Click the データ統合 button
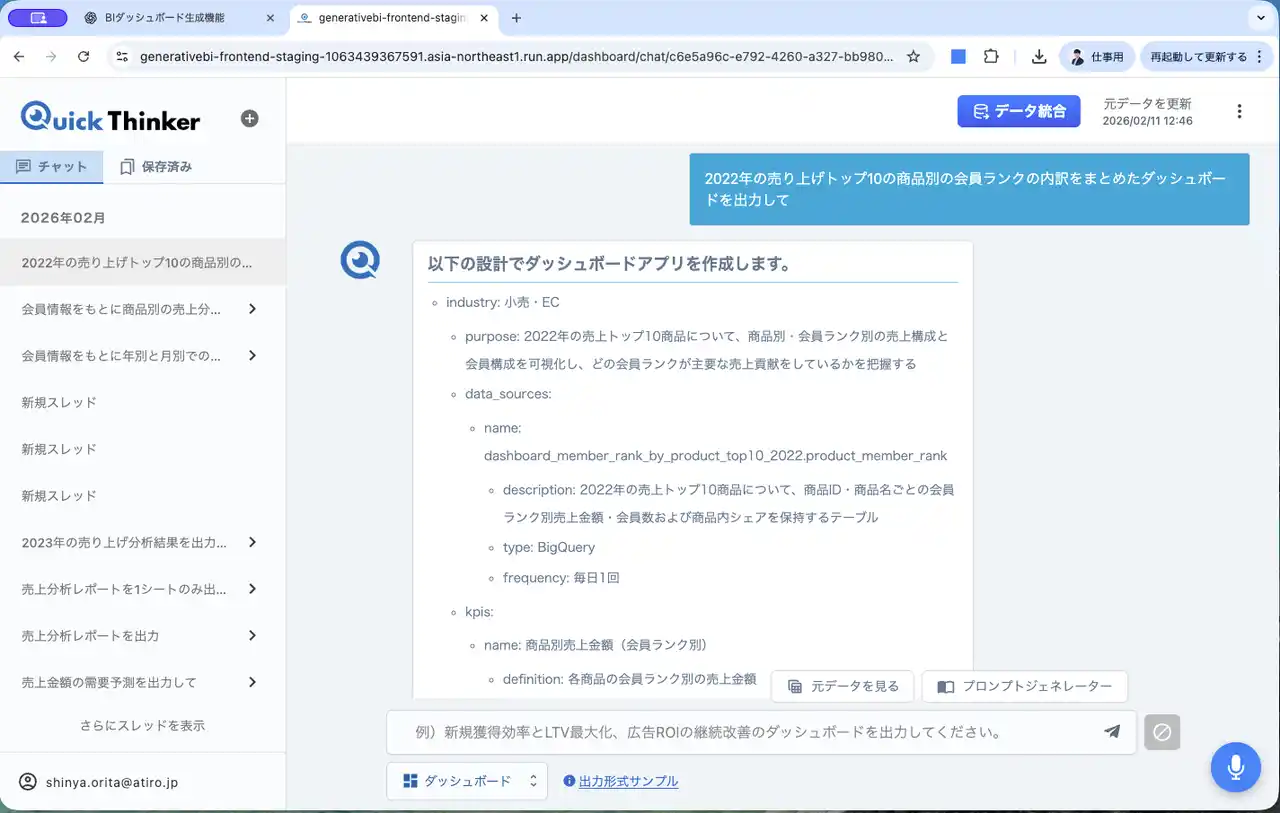 point(1018,111)
